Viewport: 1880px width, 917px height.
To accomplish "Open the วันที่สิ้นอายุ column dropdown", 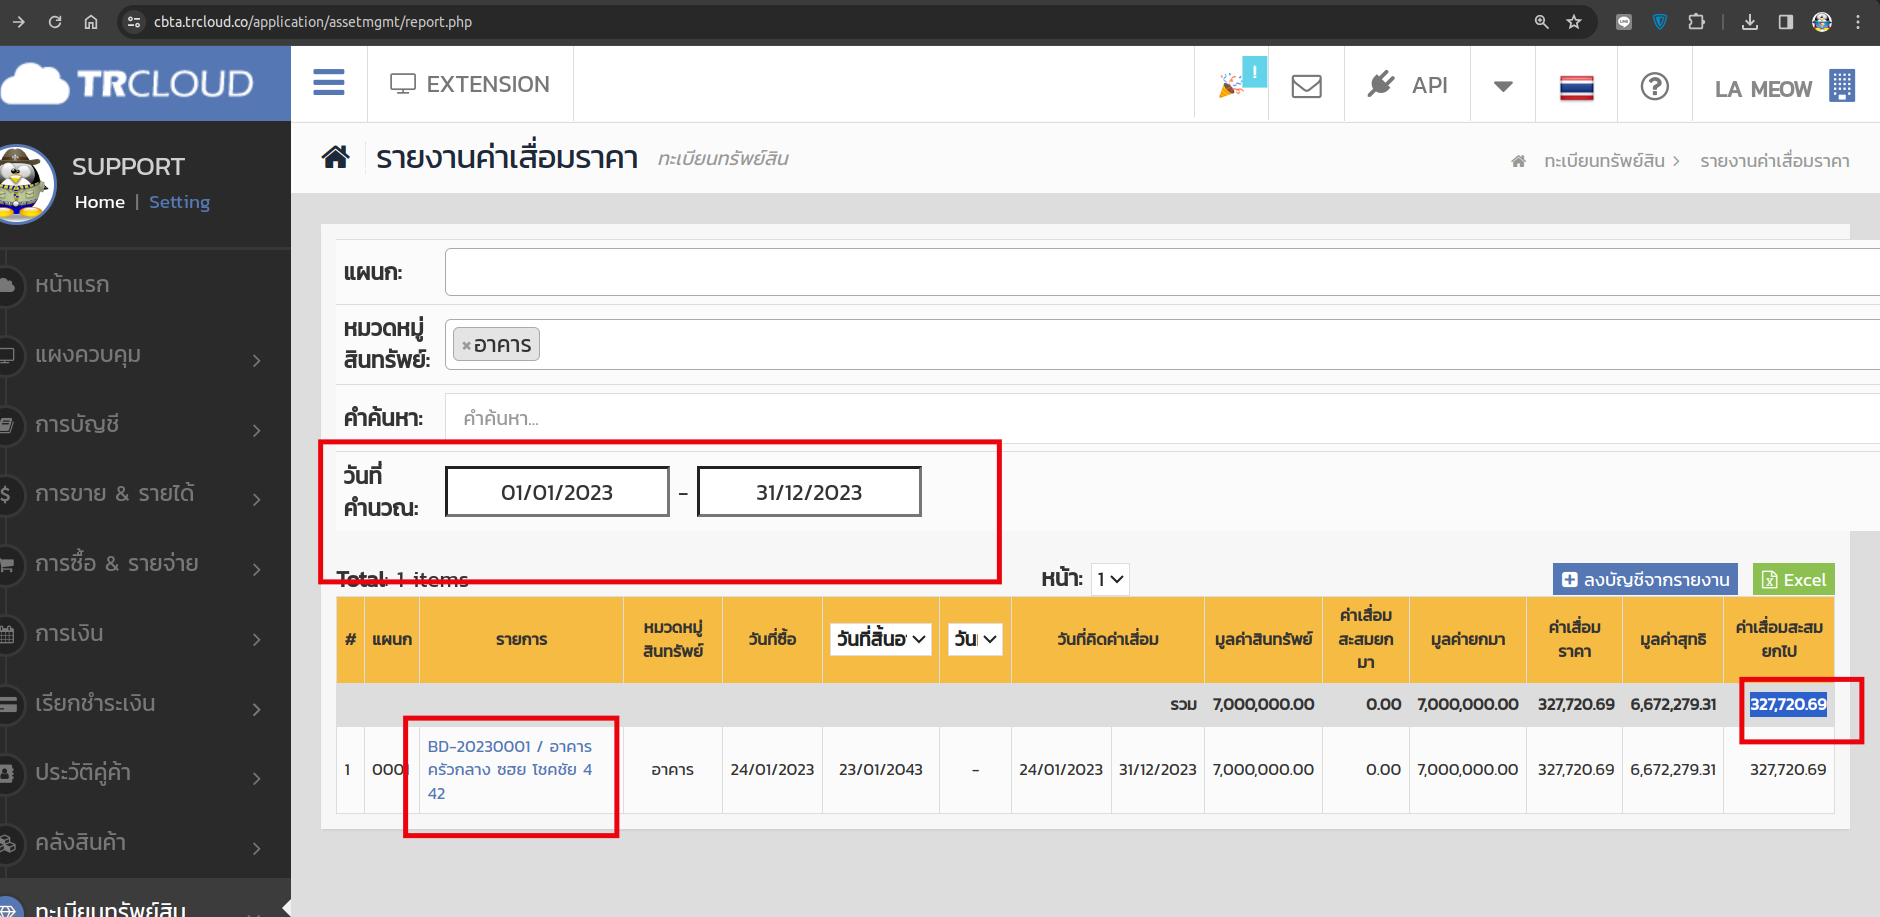I will [881, 639].
